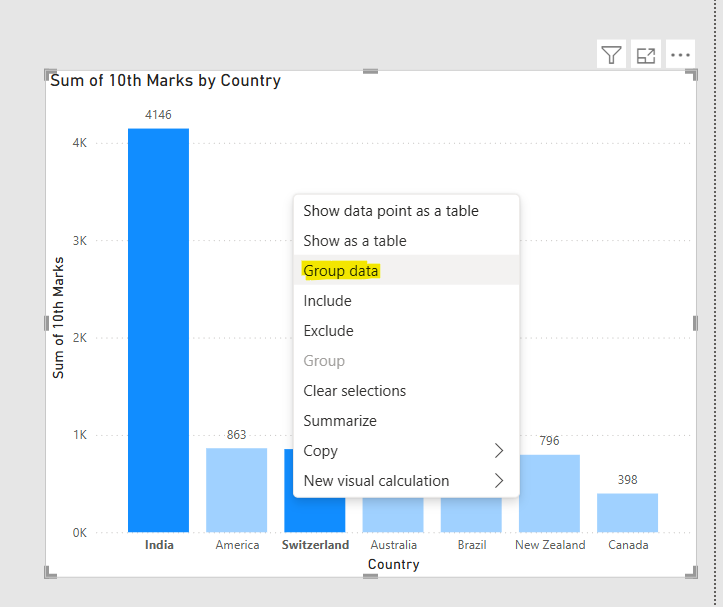Select the India bar in chart
The width and height of the screenshot is (723, 607).
tap(158, 330)
